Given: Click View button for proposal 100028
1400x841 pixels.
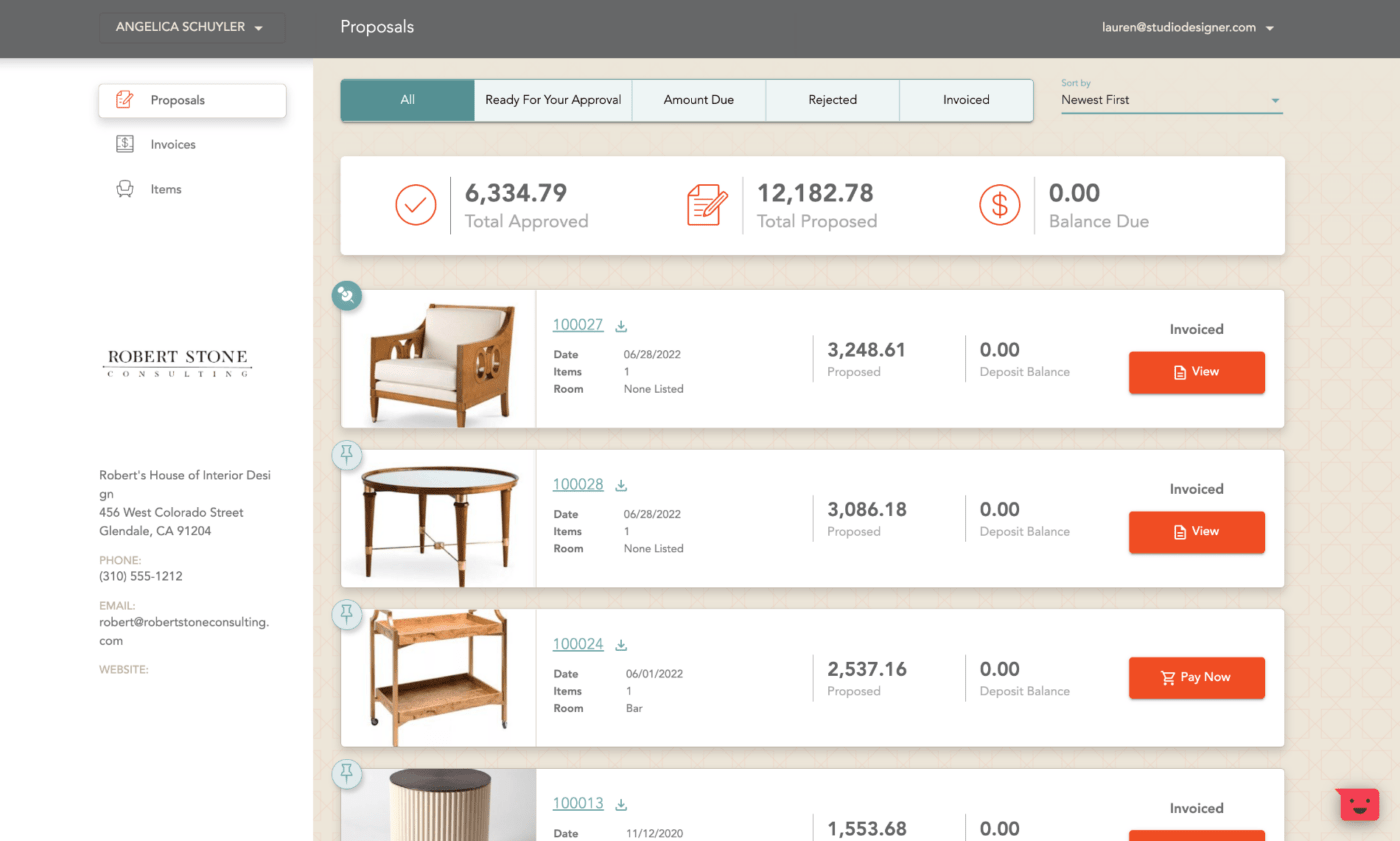Looking at the screenshot, I should tap(1197, 532).
